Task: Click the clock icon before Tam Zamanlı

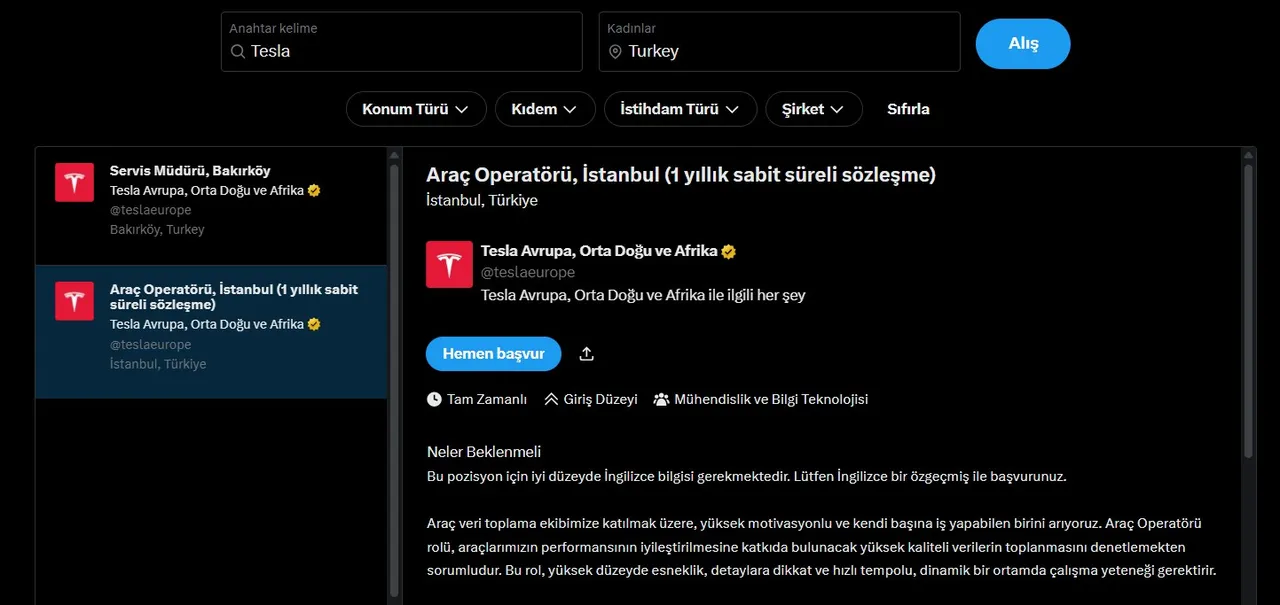Action: (x=433, y=398)
